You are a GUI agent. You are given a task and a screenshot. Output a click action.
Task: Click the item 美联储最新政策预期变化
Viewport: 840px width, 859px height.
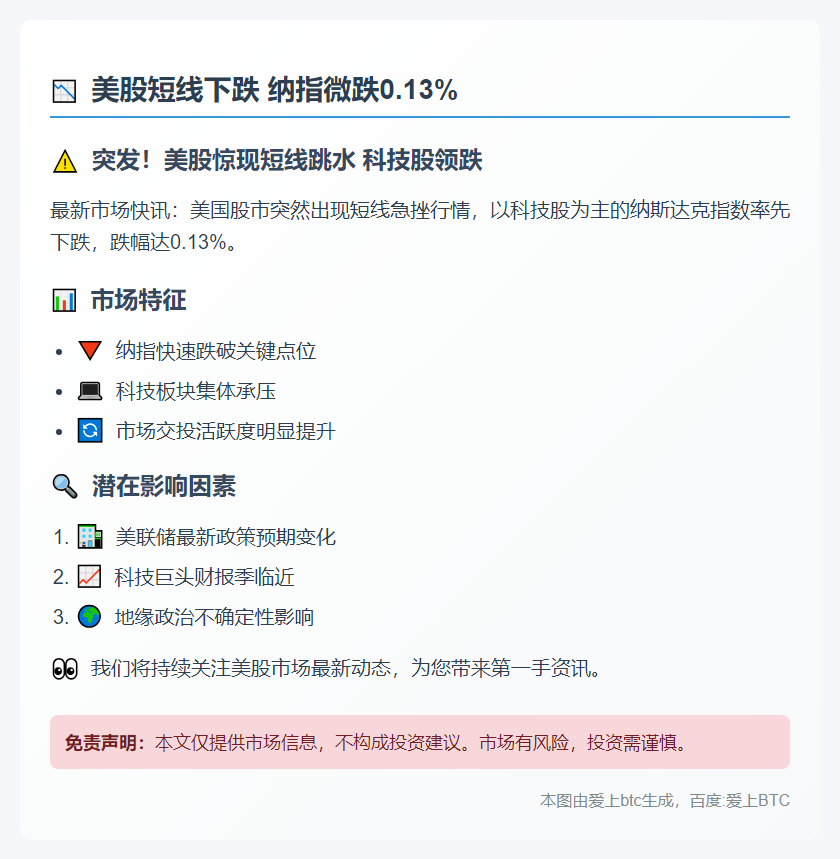tap(226, 537)
